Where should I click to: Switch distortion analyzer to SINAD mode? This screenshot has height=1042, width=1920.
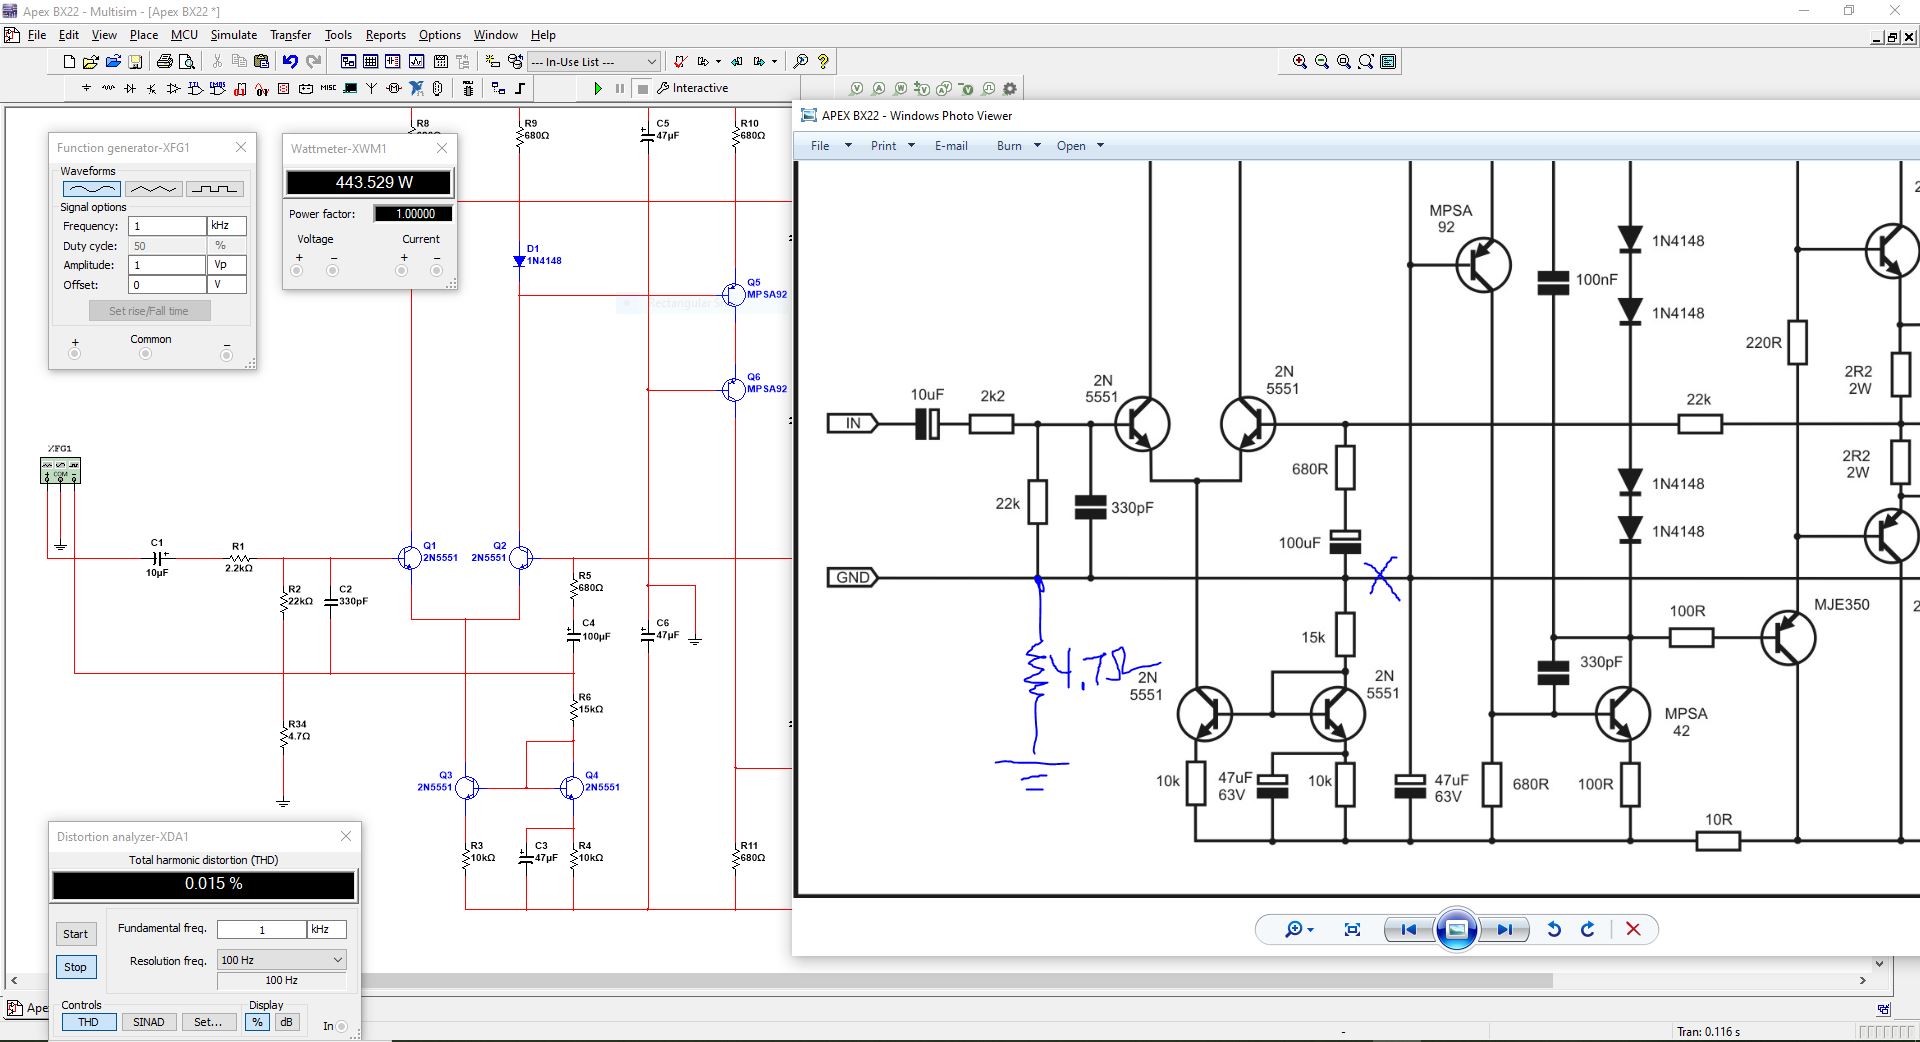(149, 1022)
